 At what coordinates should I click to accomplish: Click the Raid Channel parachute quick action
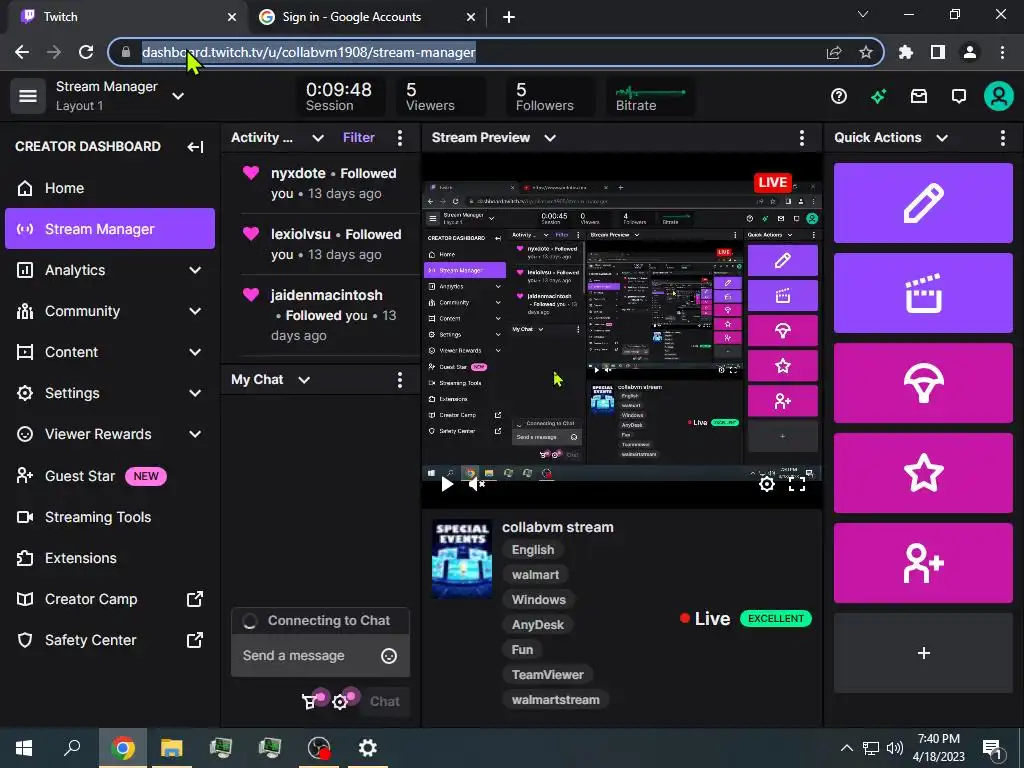pyautogui.click(x=923, y=383)
